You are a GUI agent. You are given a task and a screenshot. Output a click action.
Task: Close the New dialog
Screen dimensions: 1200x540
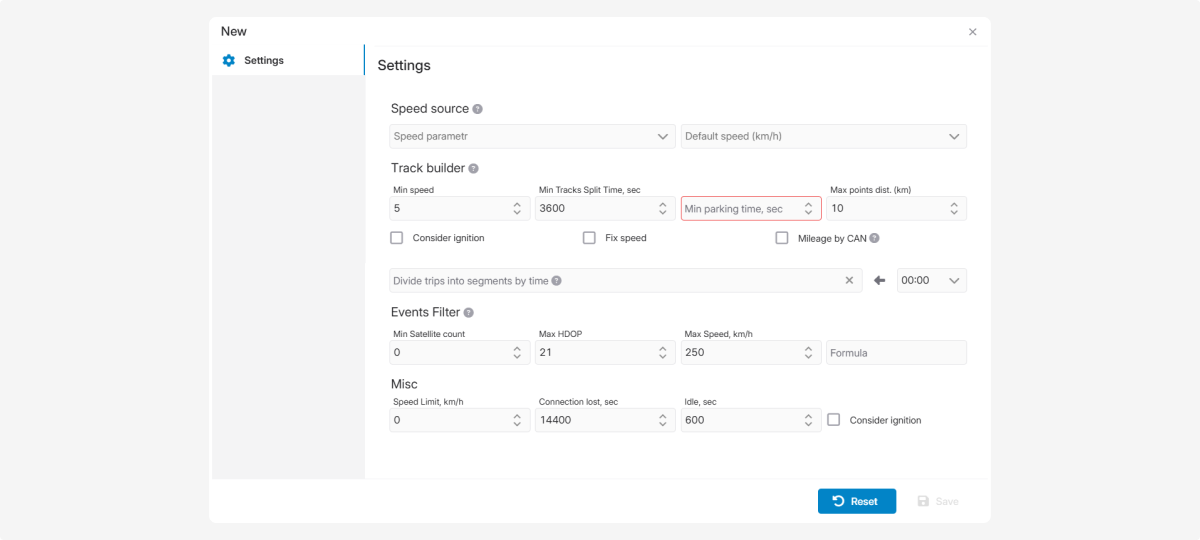pyautogui.click(x=972, y=32)
